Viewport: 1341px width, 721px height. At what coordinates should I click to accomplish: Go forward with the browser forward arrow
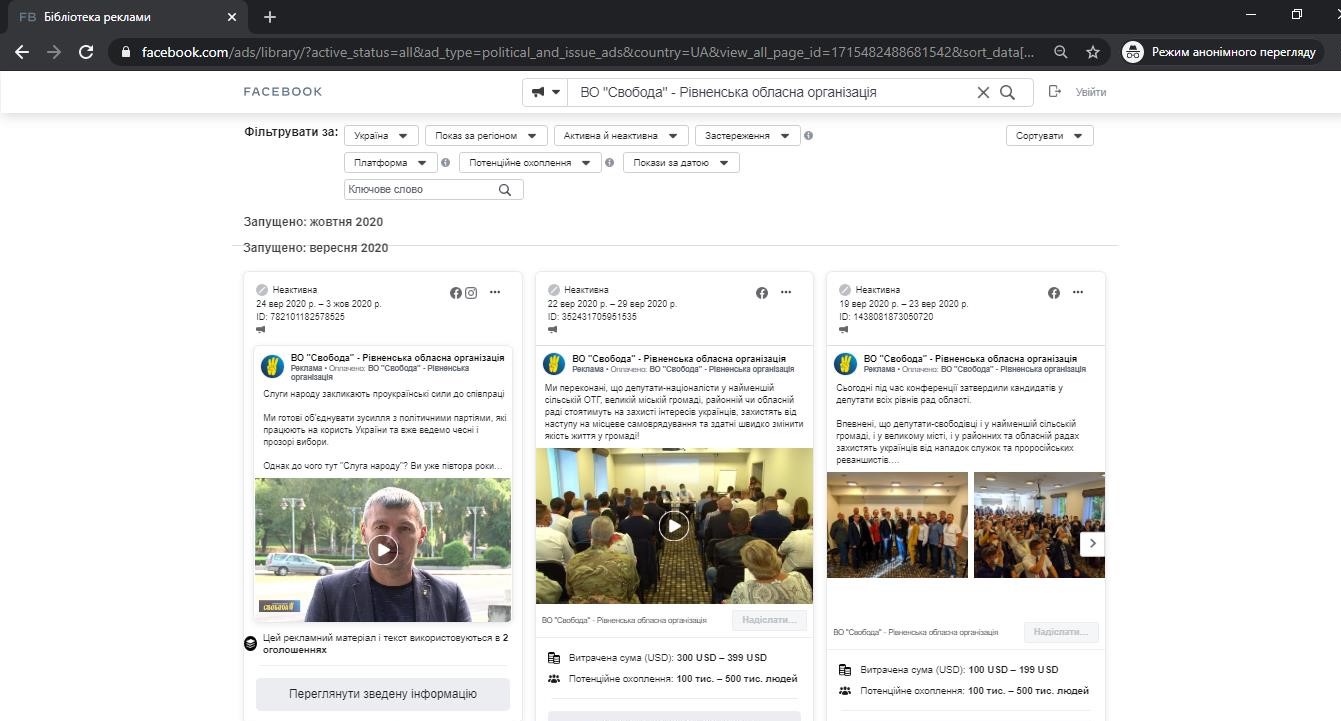point(54,52)
